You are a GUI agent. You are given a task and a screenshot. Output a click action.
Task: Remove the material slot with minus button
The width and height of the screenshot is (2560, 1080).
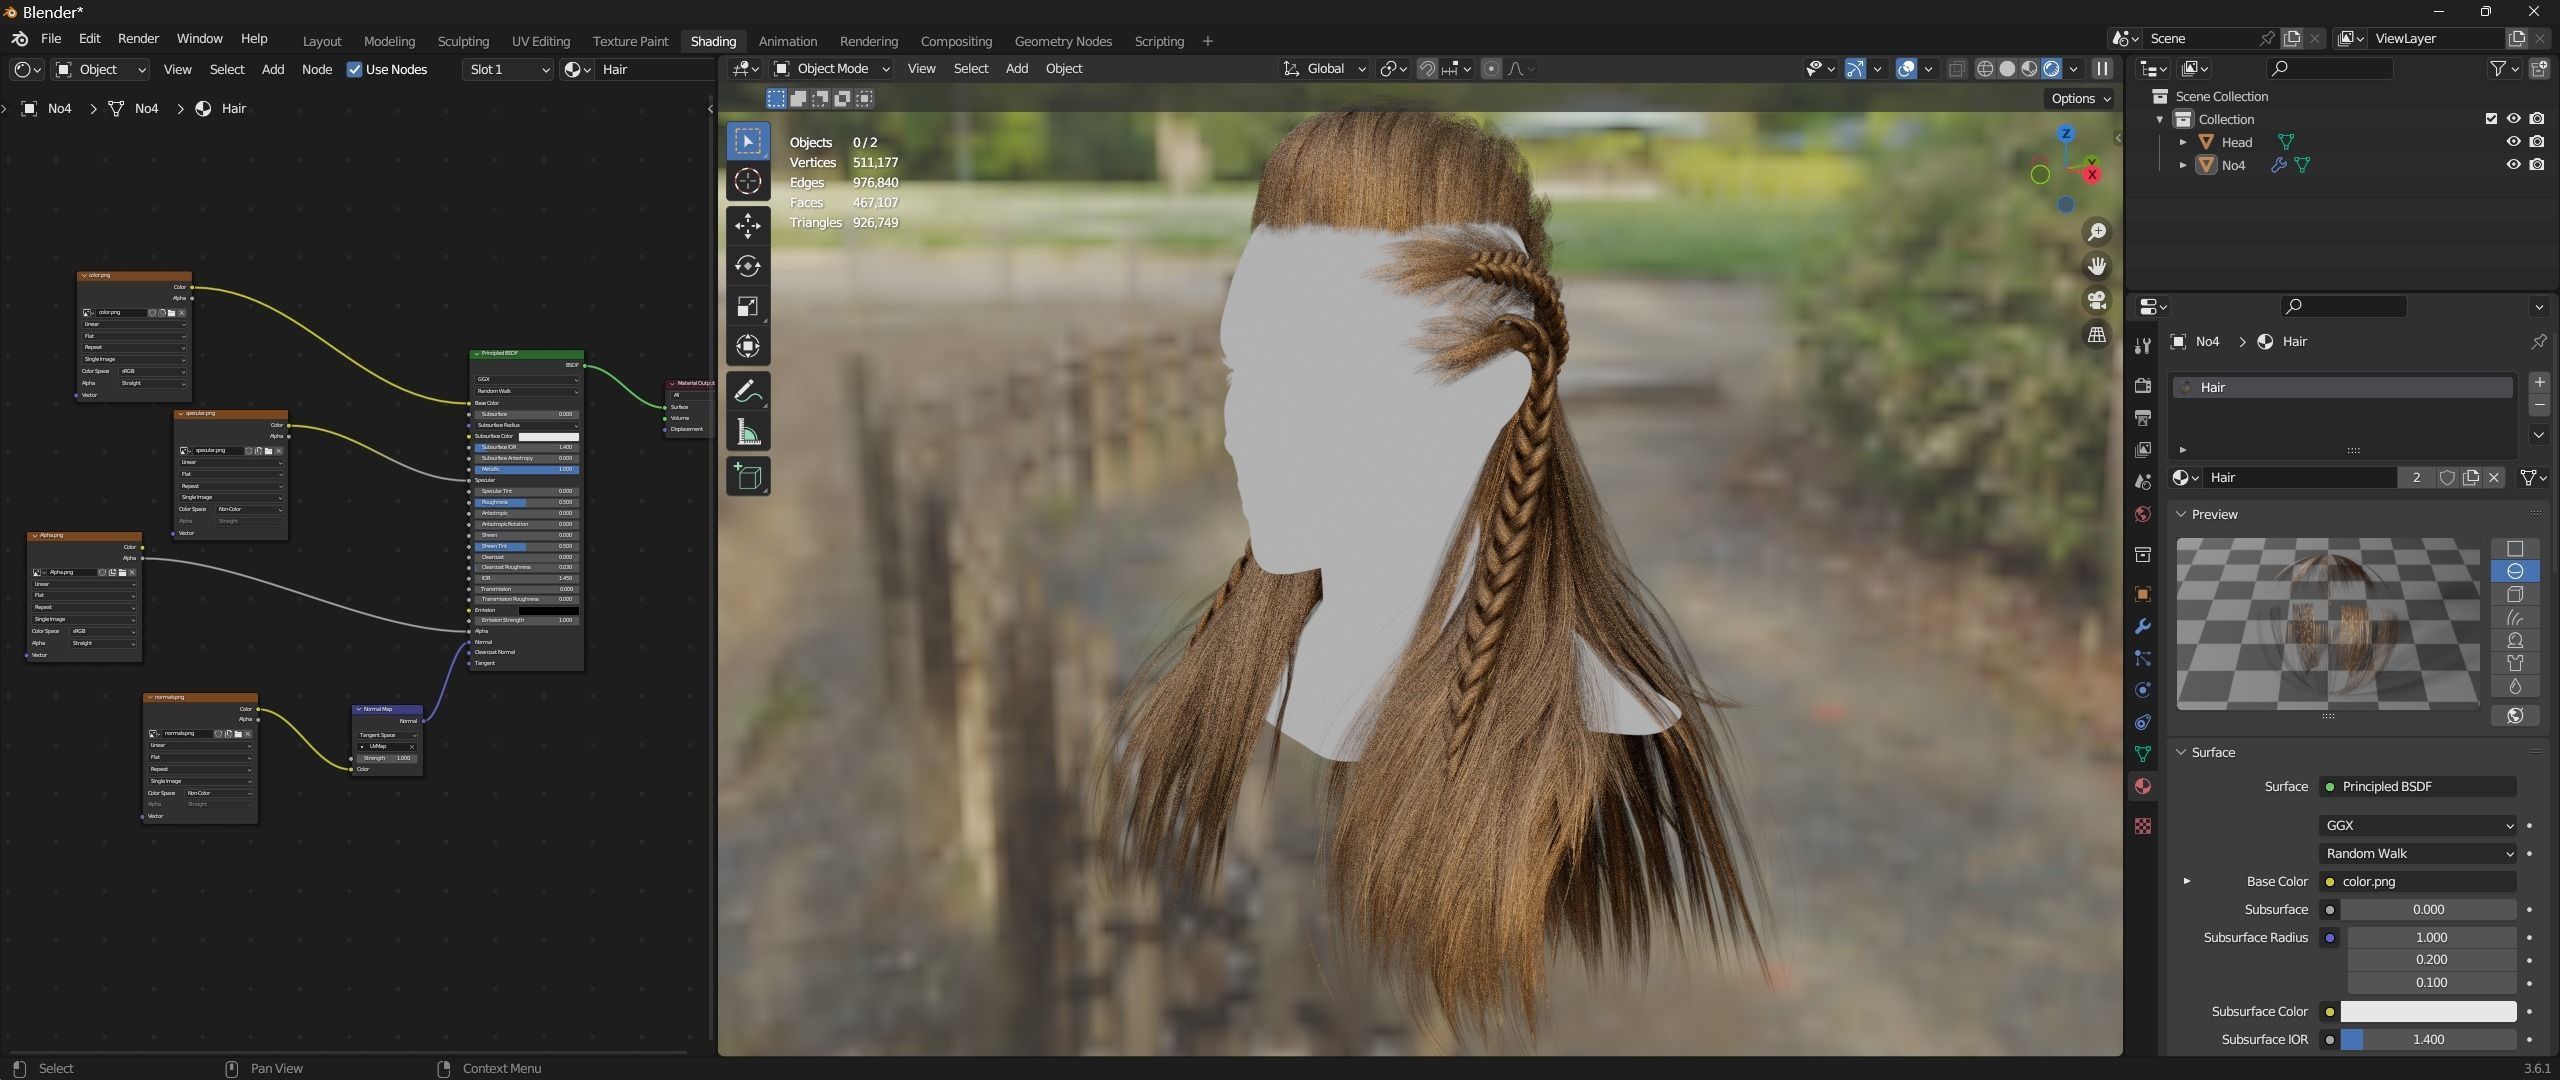[x=2538, y=405]
